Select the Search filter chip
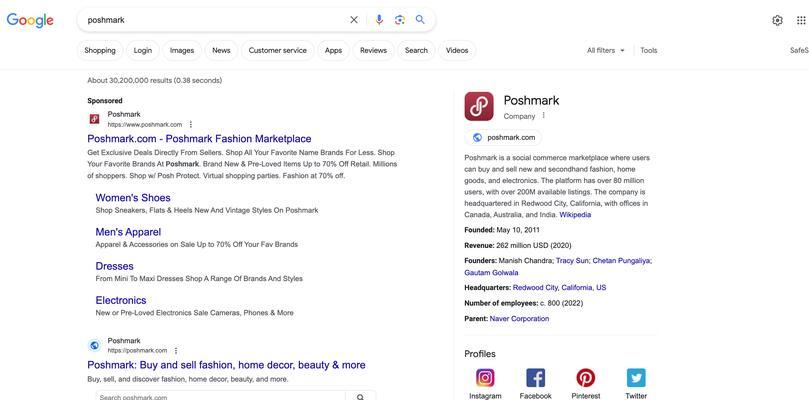Screen dimensions: 809x400 pyautogui.click(x=416, y=51)
